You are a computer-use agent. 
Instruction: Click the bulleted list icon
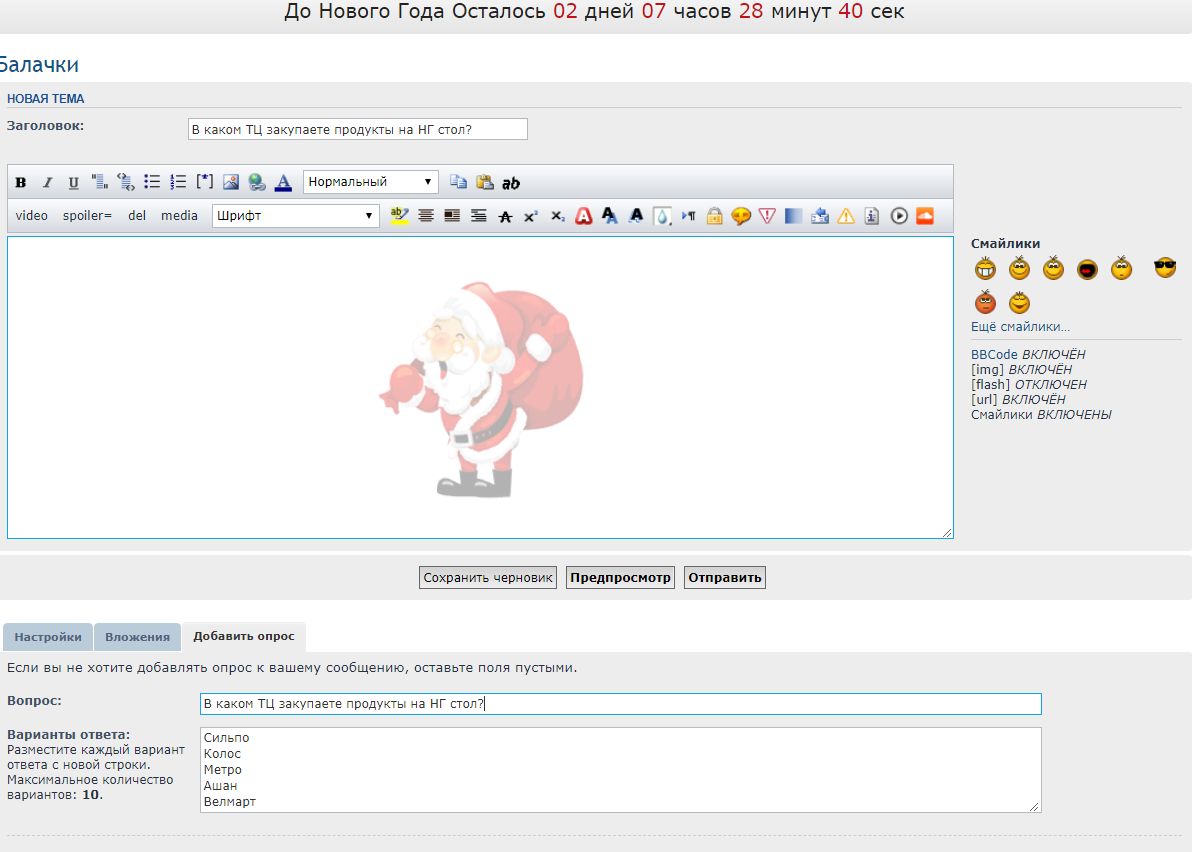[x=152, y=182]
